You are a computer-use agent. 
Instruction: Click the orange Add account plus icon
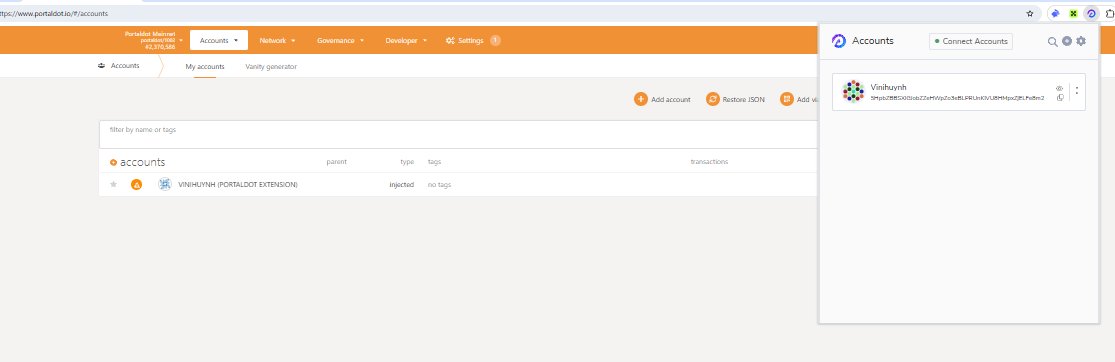click(x=641, y=100)
